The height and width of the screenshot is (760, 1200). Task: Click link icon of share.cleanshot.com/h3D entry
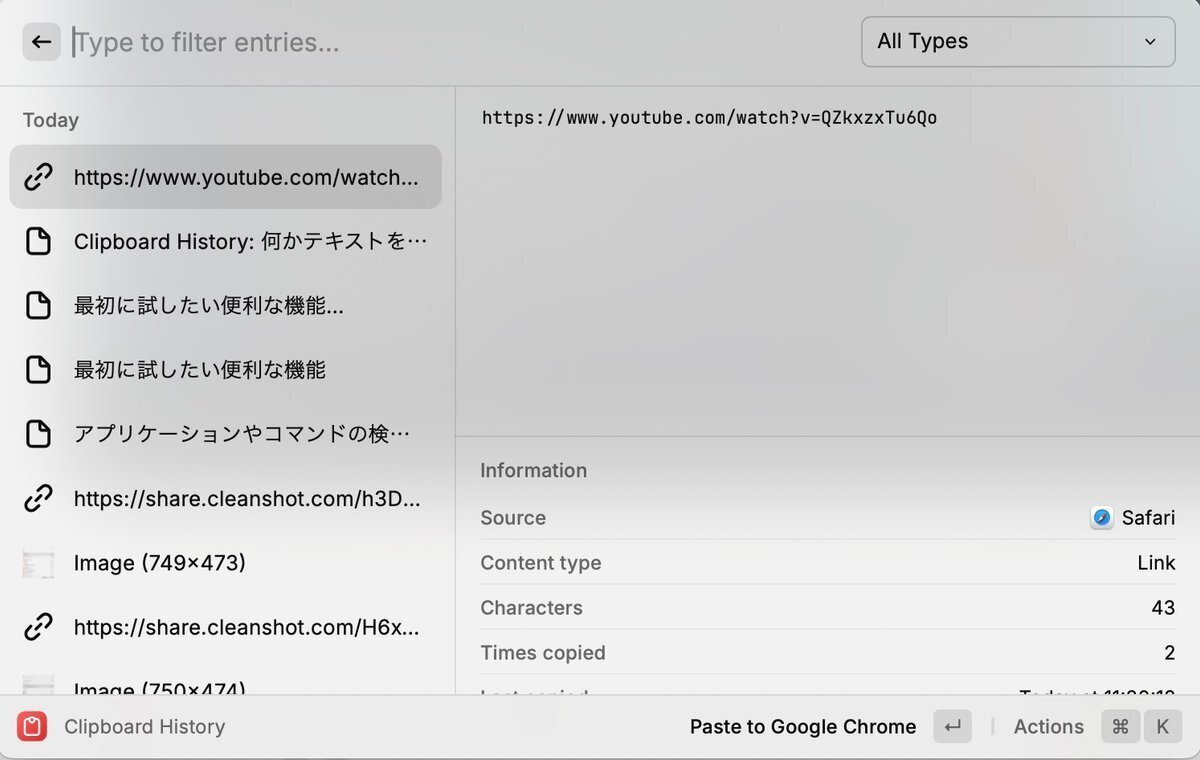[x=38, y=498]
